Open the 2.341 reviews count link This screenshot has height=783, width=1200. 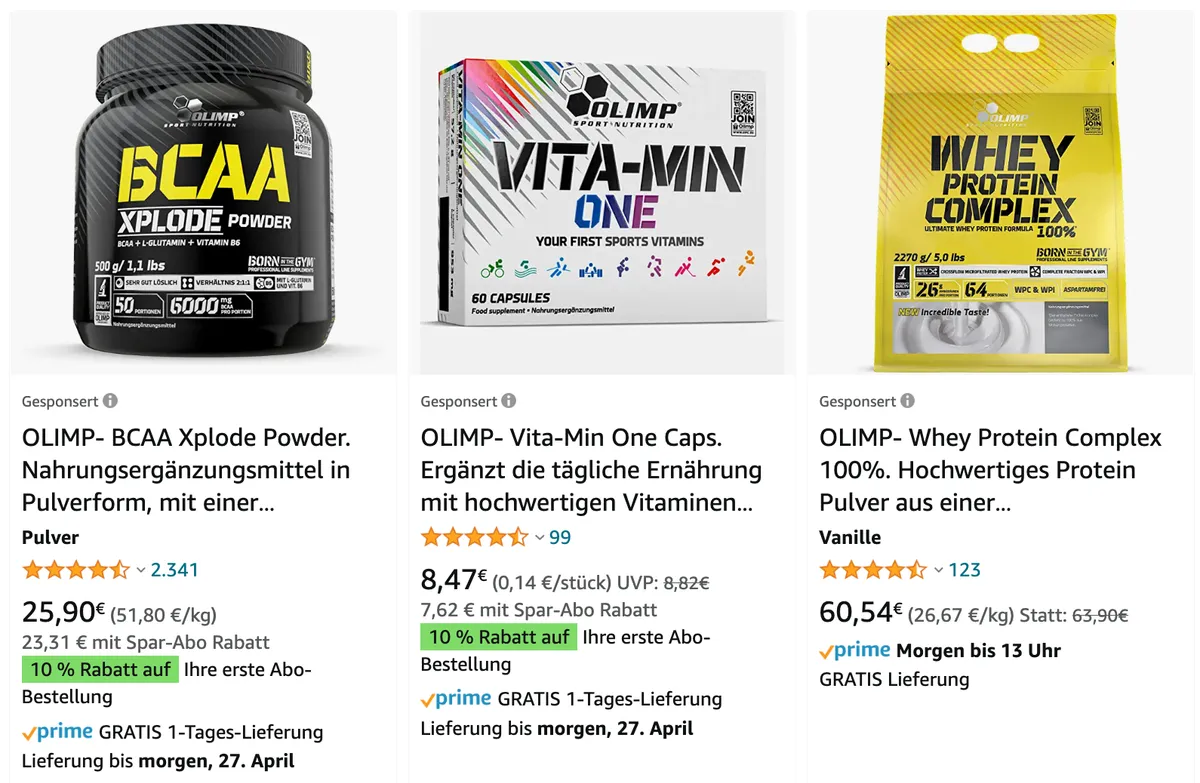175,570
